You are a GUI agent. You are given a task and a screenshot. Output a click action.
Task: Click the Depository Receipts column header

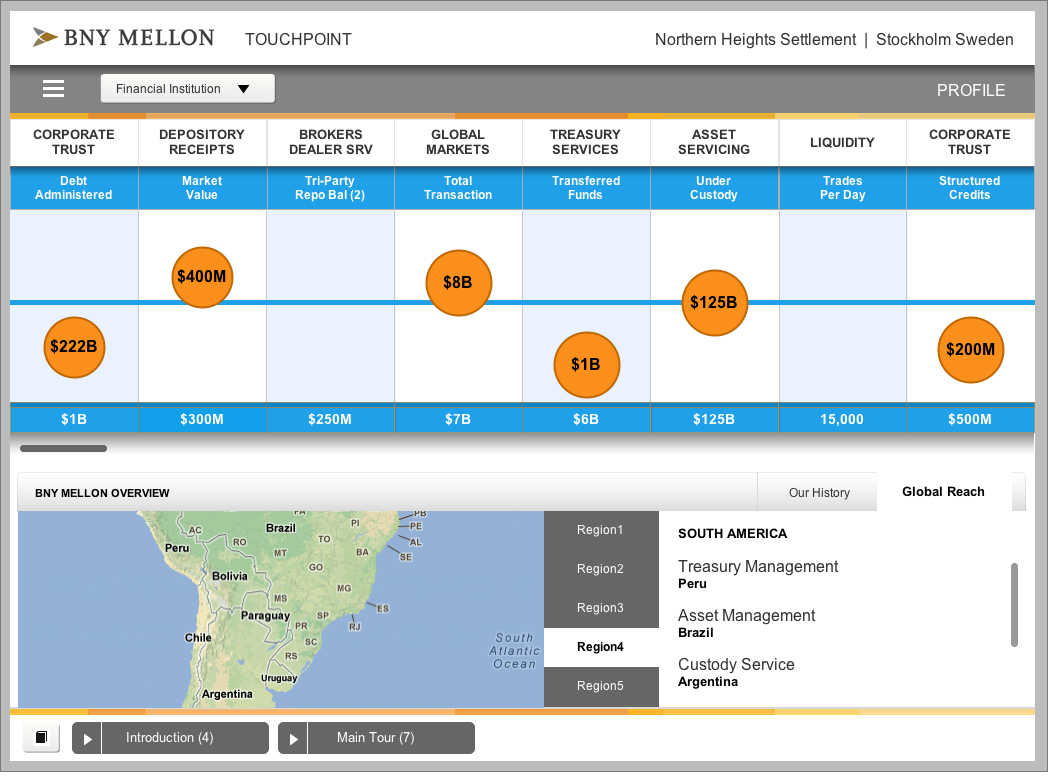click(202, 143)
